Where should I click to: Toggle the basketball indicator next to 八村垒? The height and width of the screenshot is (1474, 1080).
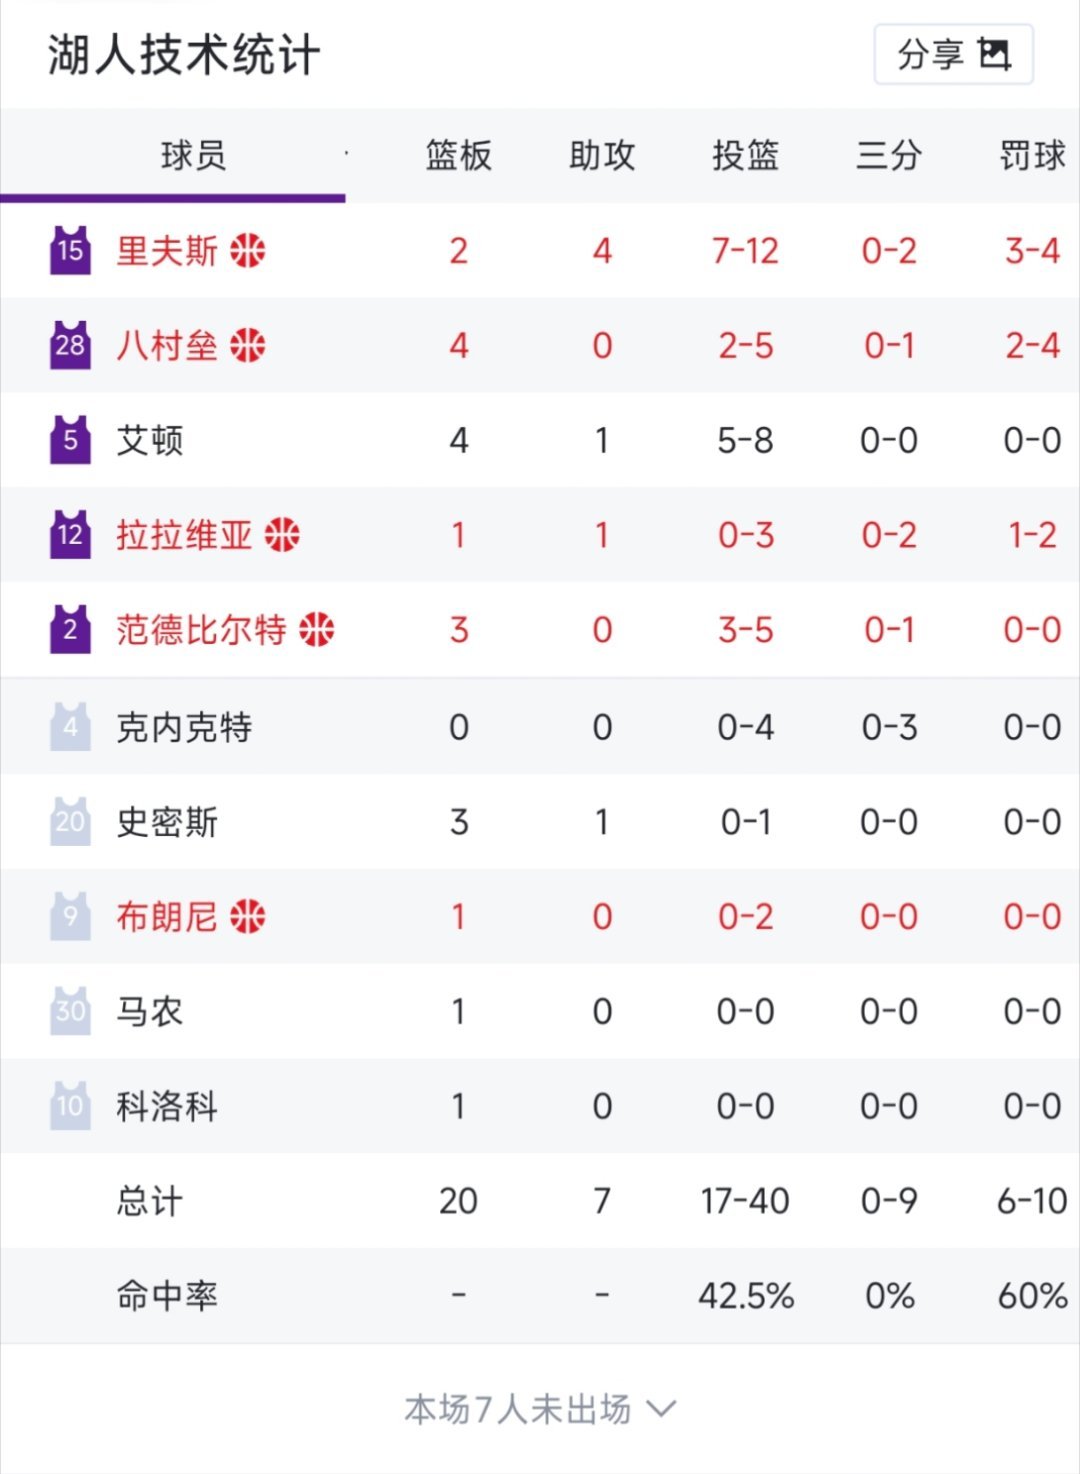[250, 344]
